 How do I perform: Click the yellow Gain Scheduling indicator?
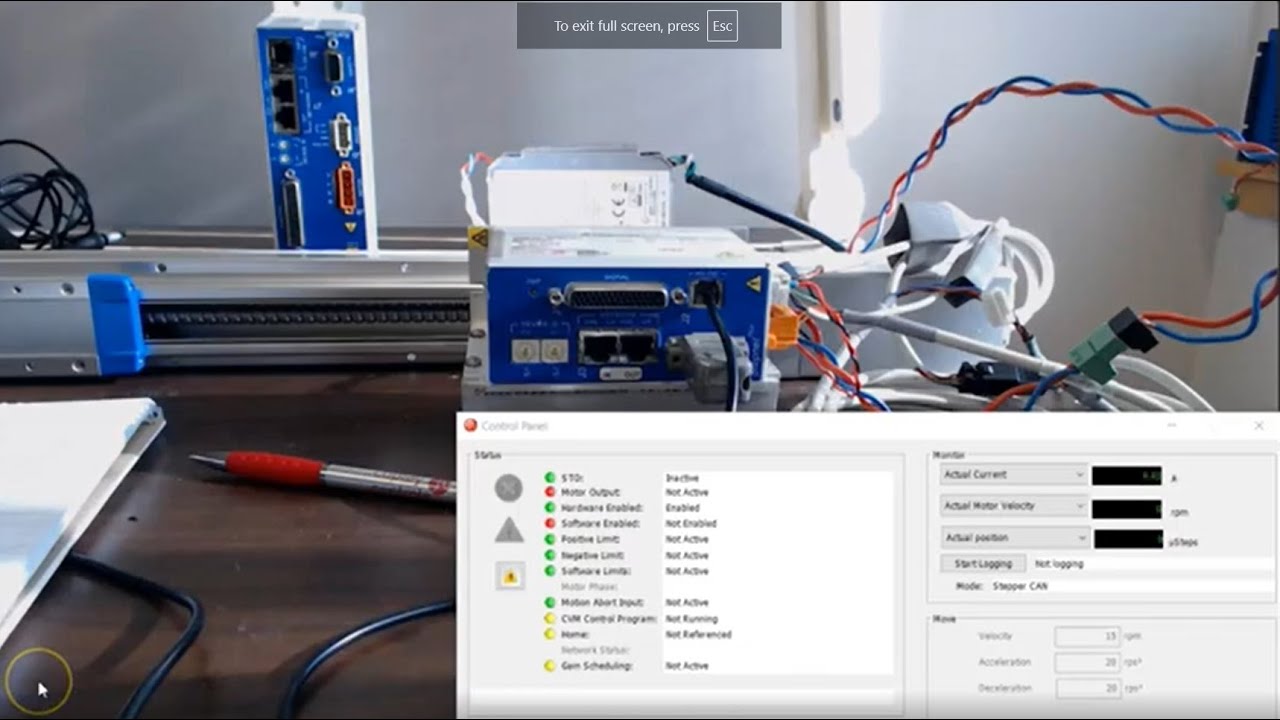tap(550, 666)
